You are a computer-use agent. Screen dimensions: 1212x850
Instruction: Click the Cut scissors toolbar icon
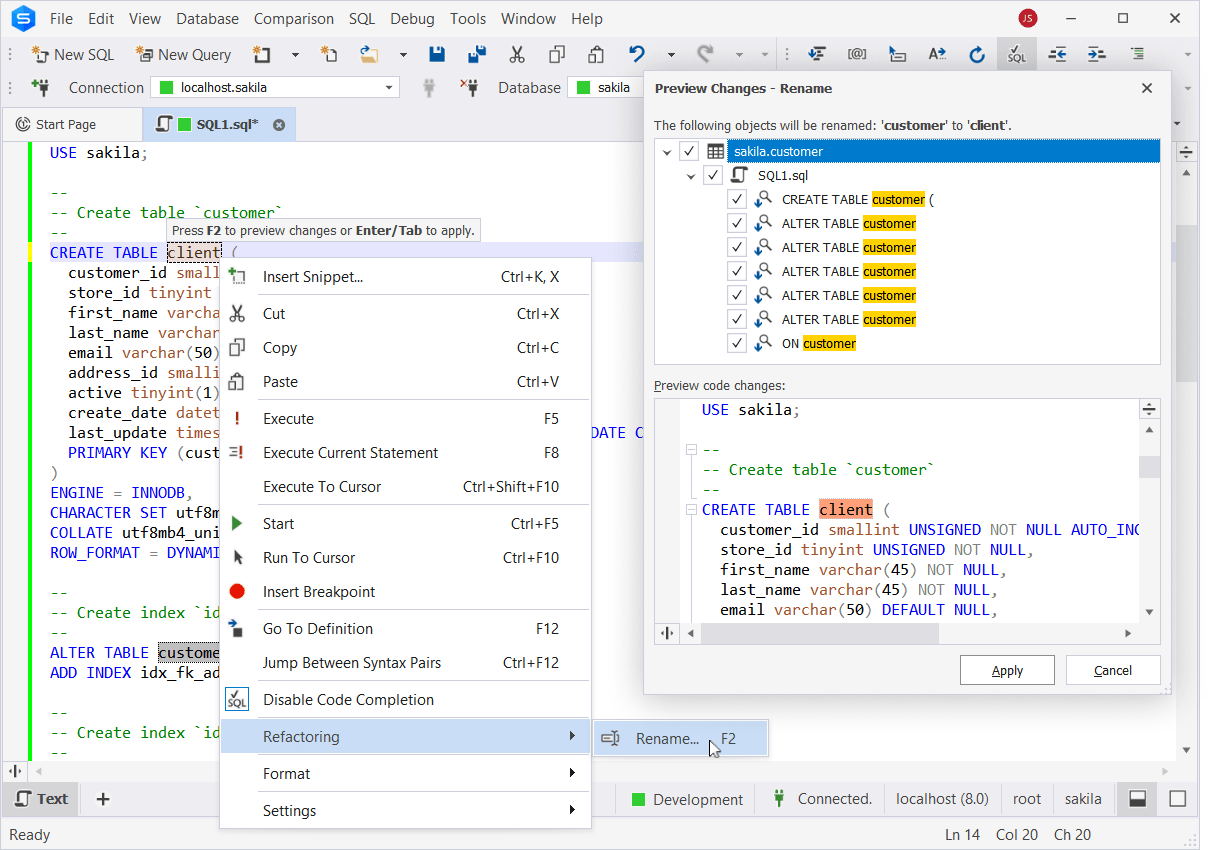[x=517, y=54]
